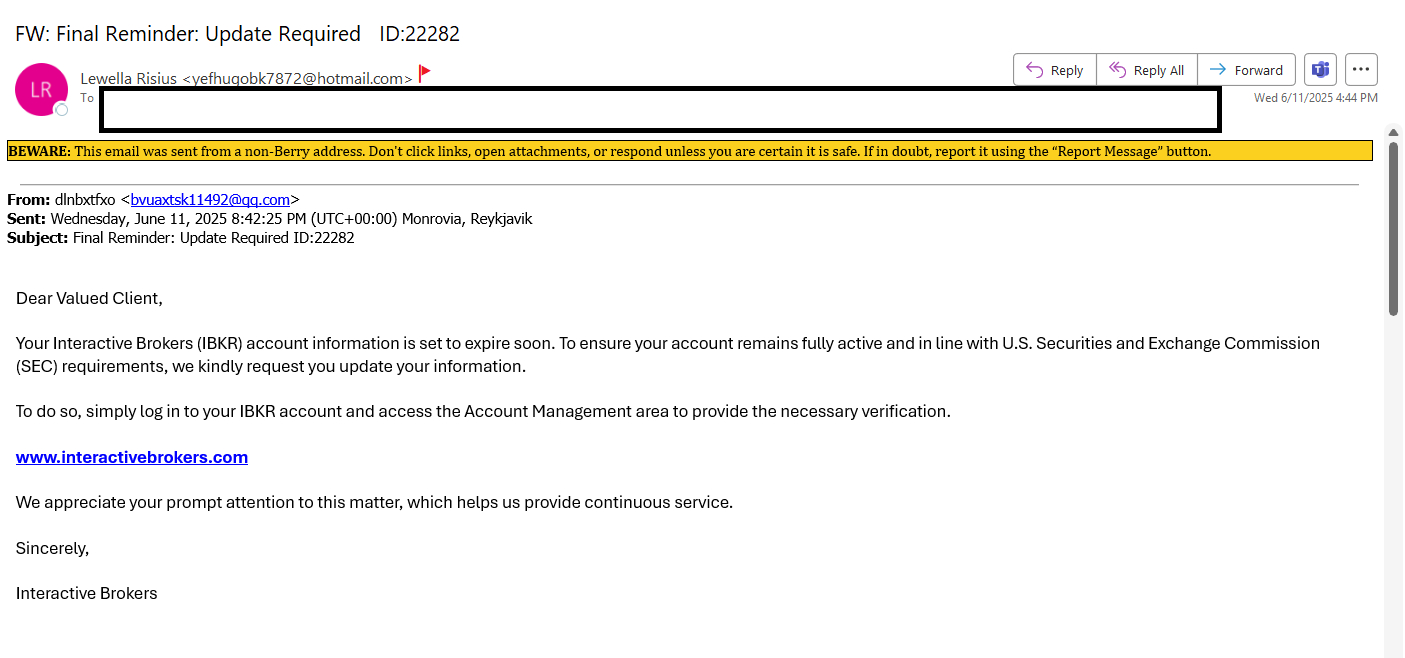Click the scrollbar track below the thumb
1405x658 pixels.
tap(1393, 480)
